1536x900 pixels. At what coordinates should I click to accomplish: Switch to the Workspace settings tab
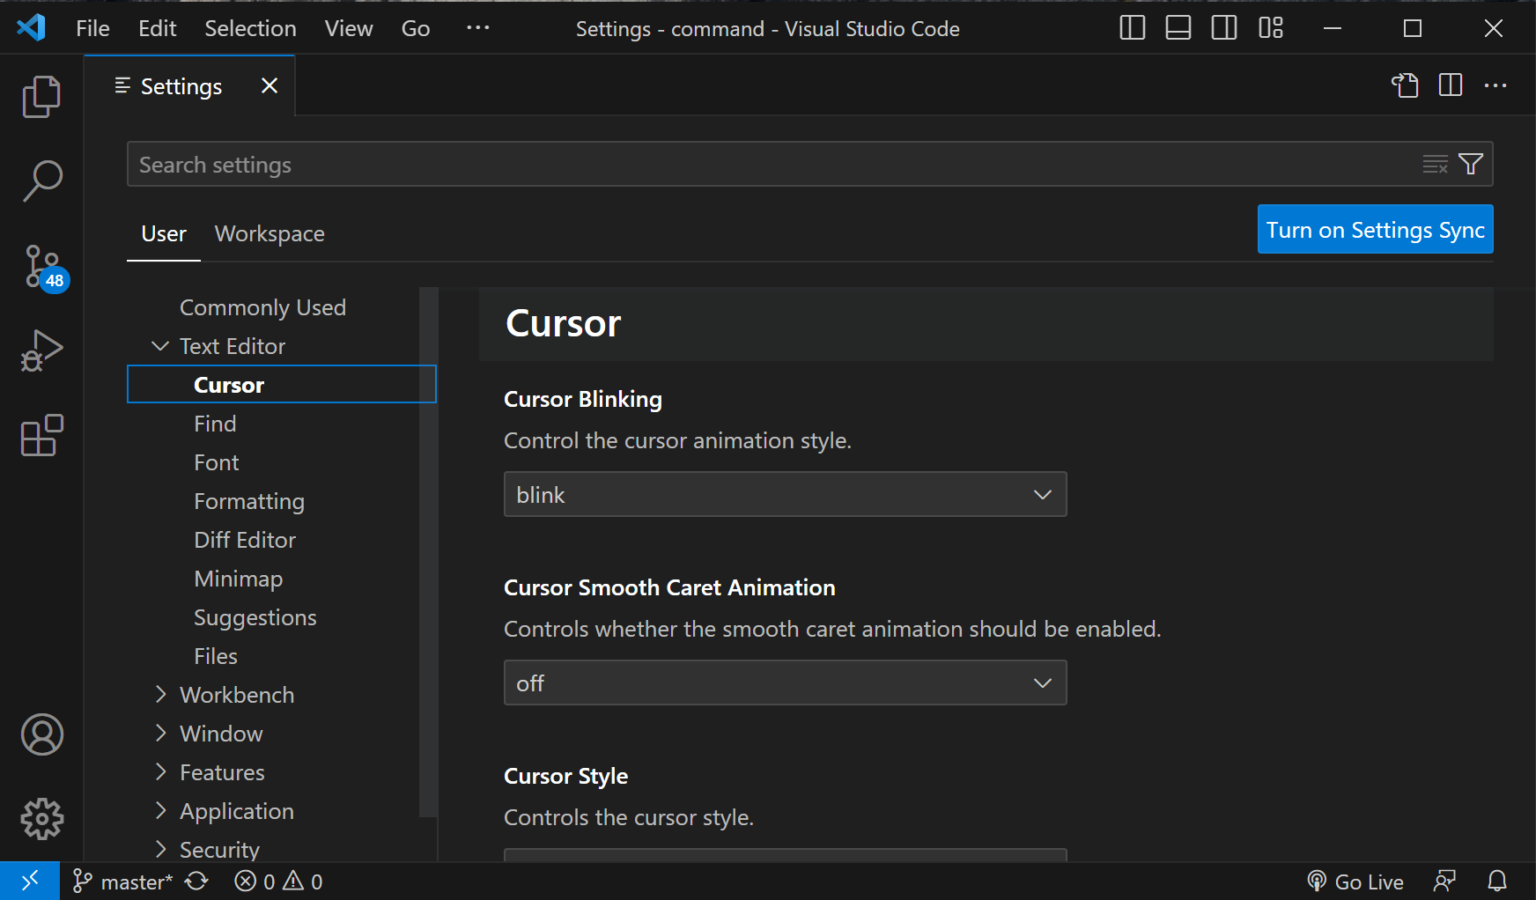269,233
